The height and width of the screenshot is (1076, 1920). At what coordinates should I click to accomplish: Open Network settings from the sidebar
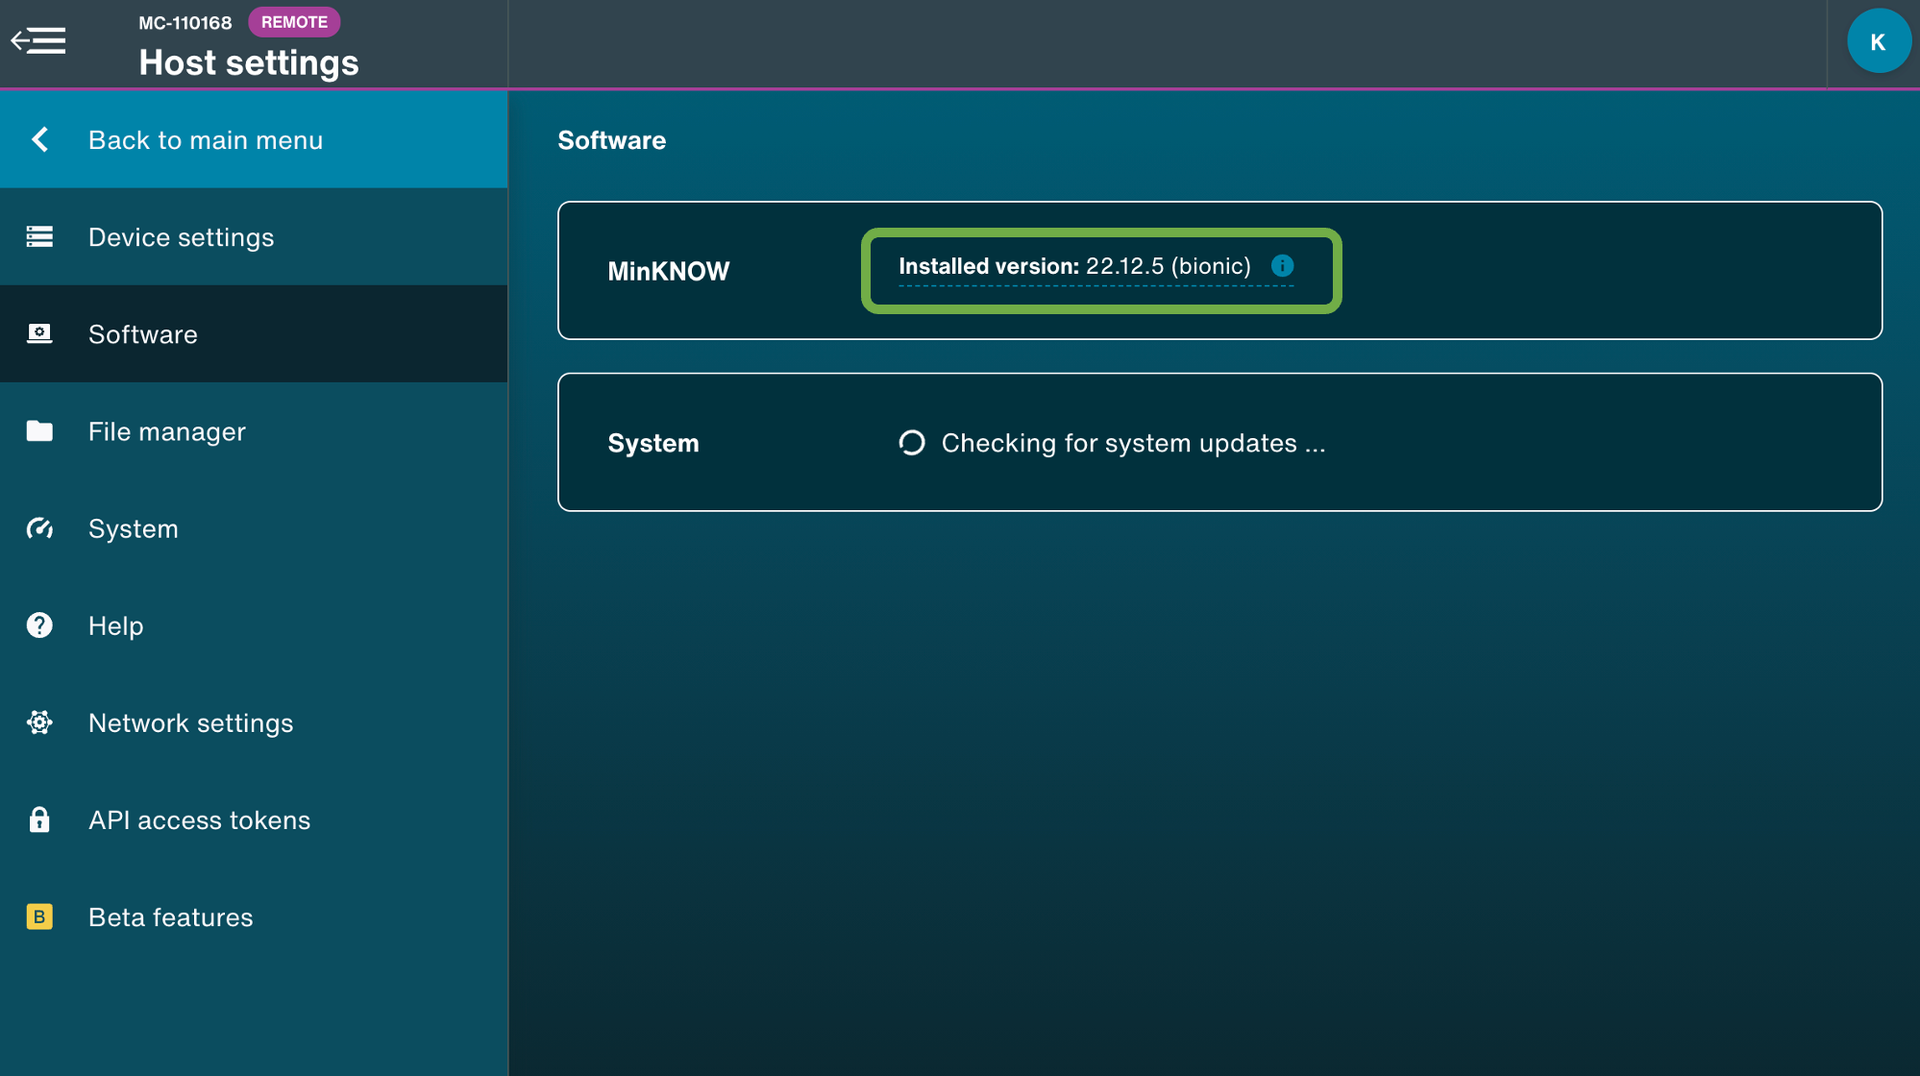pos(191,722)
